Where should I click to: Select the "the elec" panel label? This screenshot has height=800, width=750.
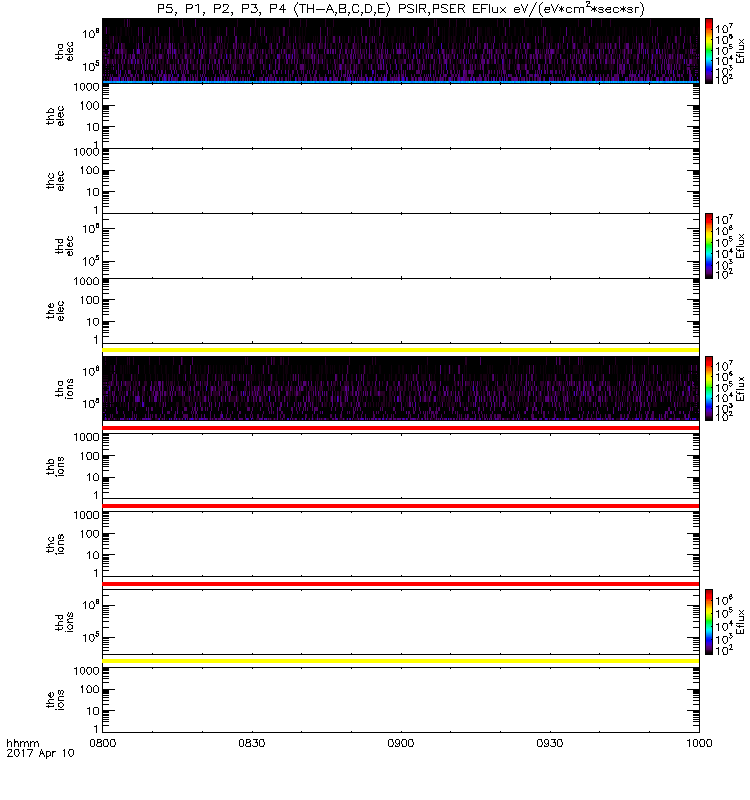coord(55,311)
